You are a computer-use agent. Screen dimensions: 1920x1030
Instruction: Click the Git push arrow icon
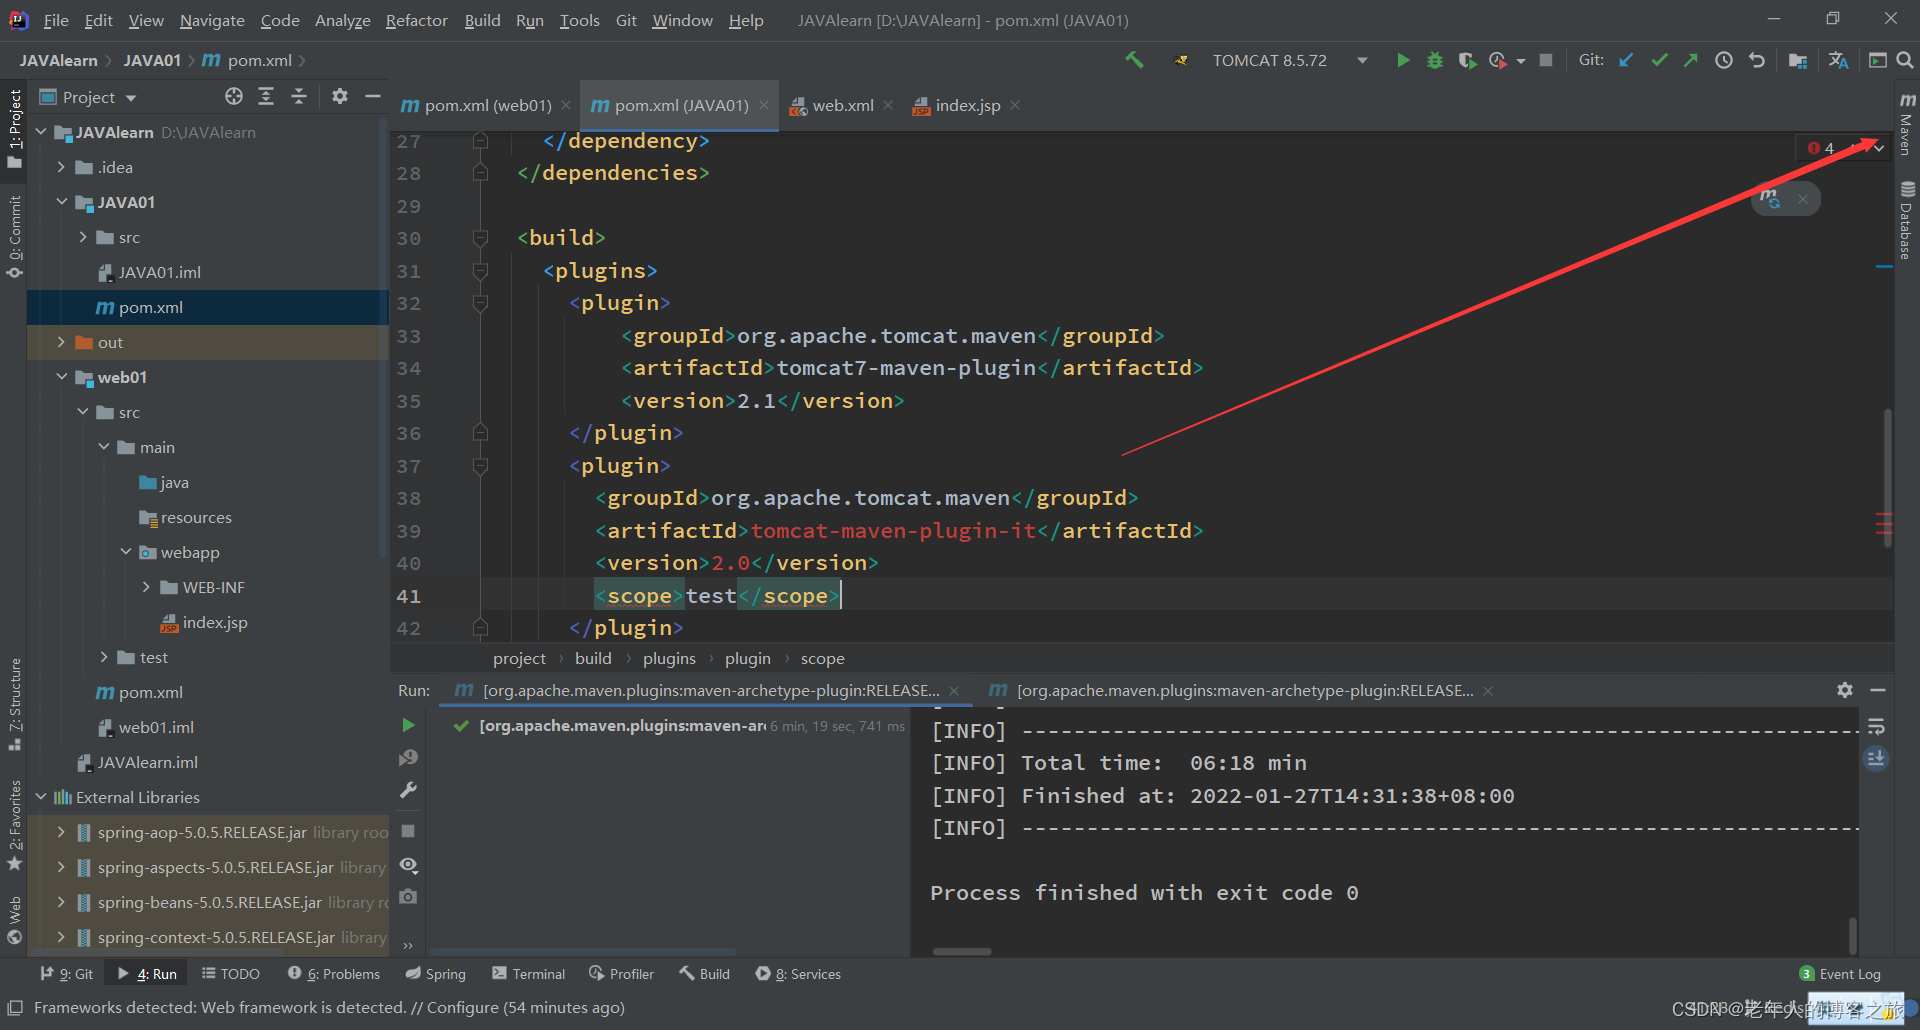pos(1691,60)
